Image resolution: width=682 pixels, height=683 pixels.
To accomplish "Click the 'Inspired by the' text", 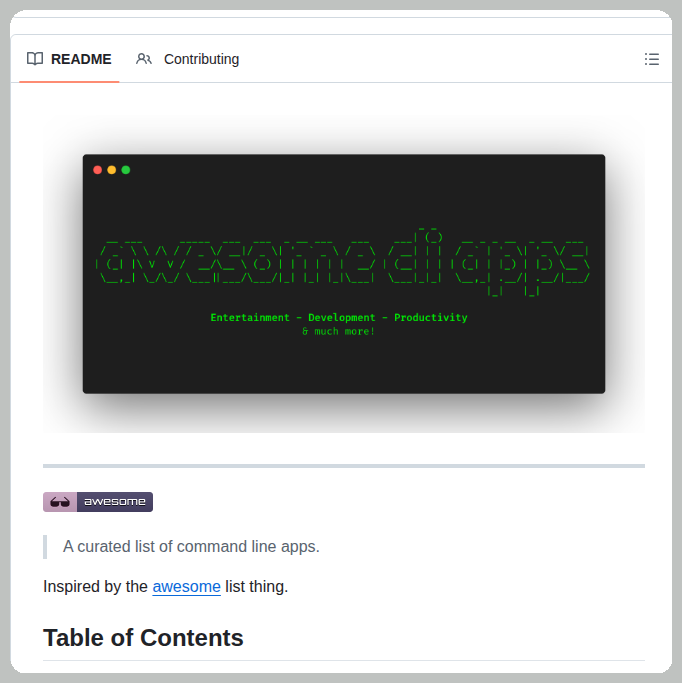I will click(x=95, y=587).
